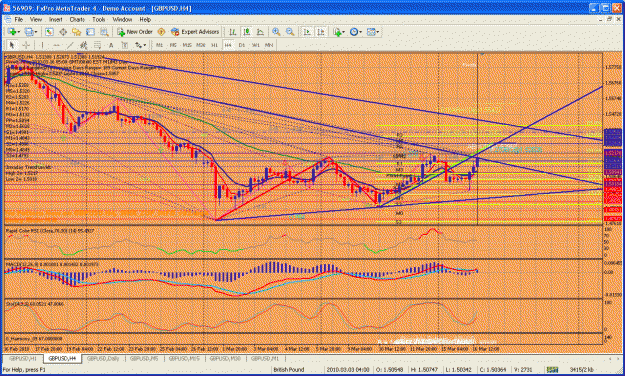
Task: Open the Insert menu
Action: coord(56,19)
